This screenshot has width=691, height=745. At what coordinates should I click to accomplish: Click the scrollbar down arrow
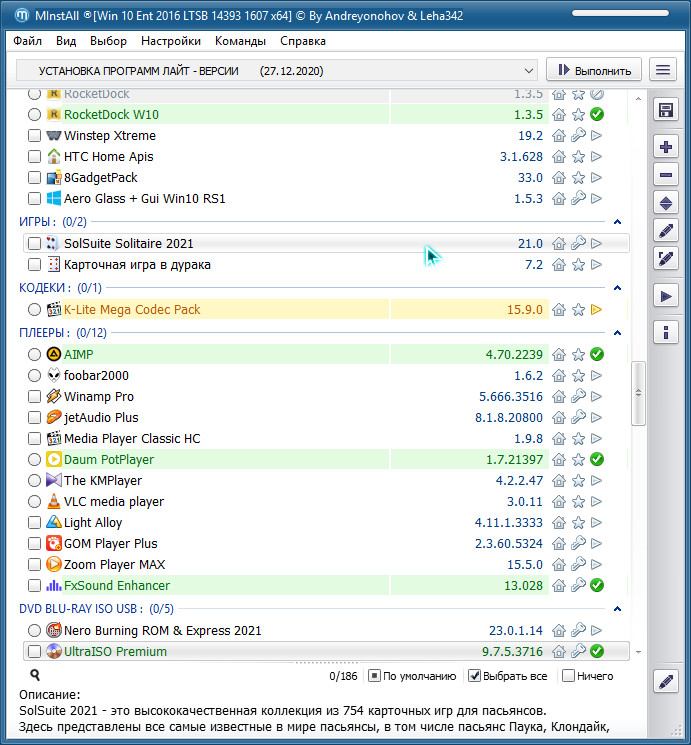click(x=638, y=652)
